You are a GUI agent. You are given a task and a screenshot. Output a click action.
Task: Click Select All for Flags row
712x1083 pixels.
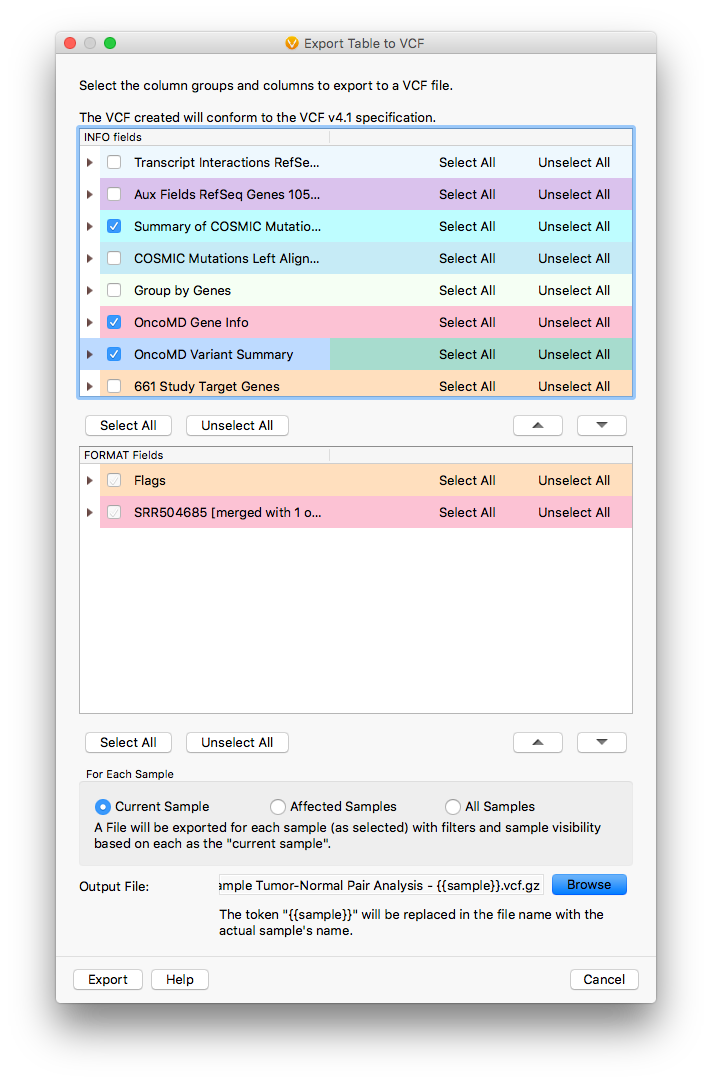[467, 480]
